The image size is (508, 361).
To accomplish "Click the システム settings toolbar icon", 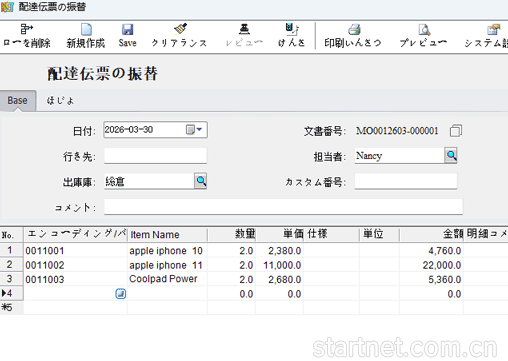I will coord(493,29).
